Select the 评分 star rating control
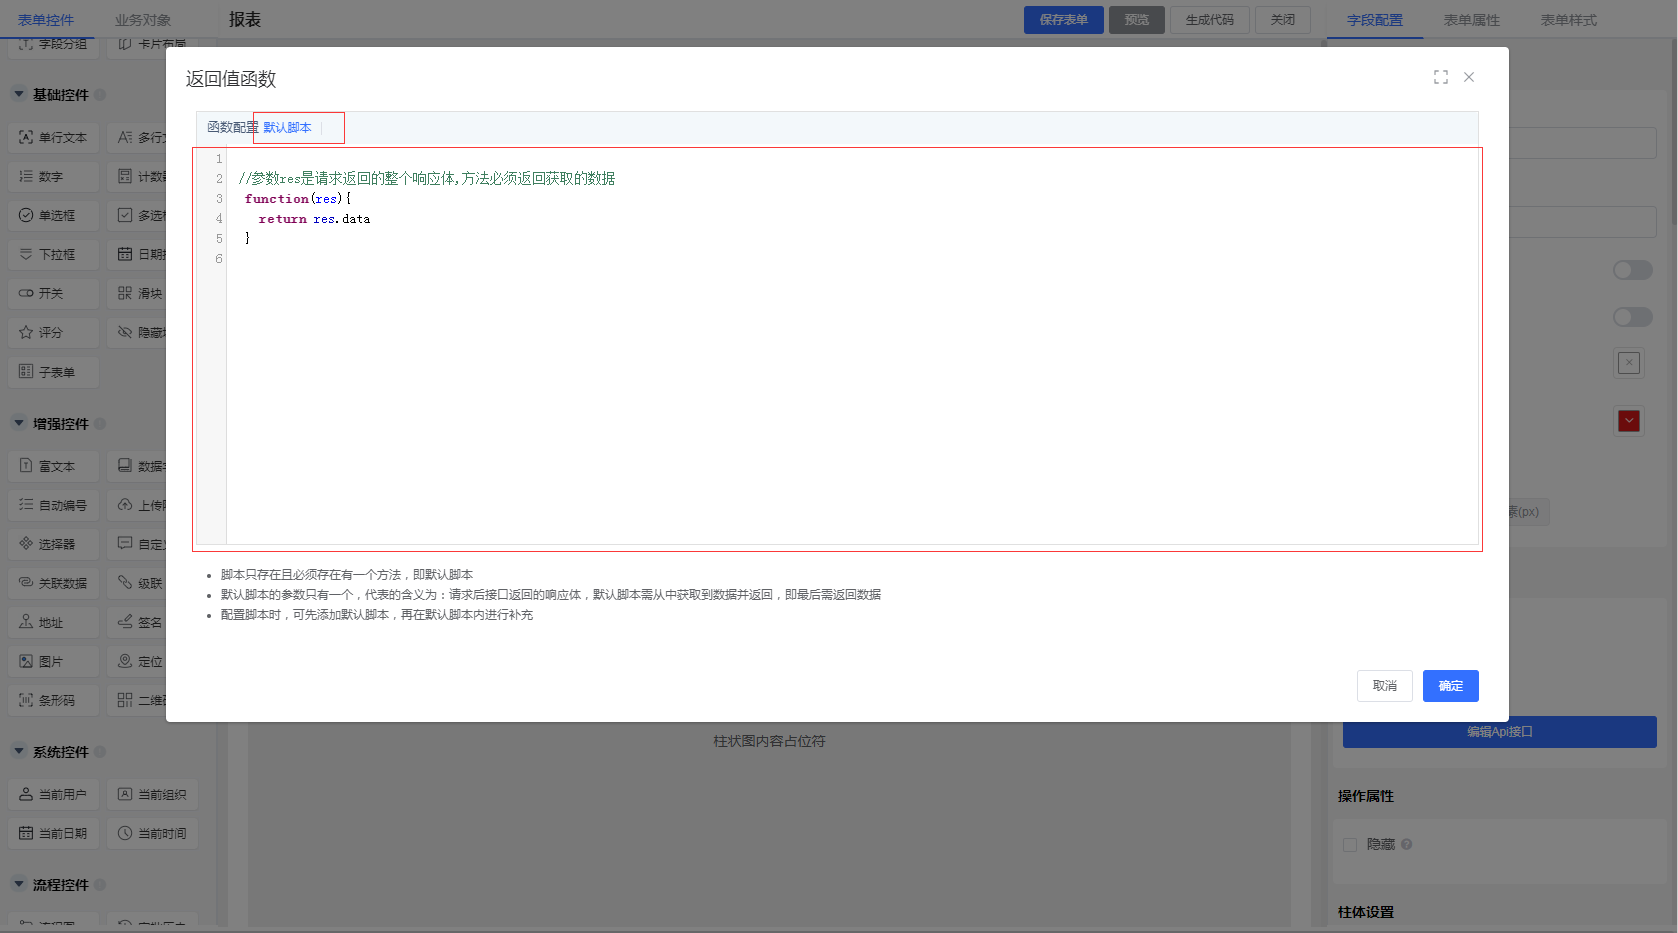 pos(53,332)
